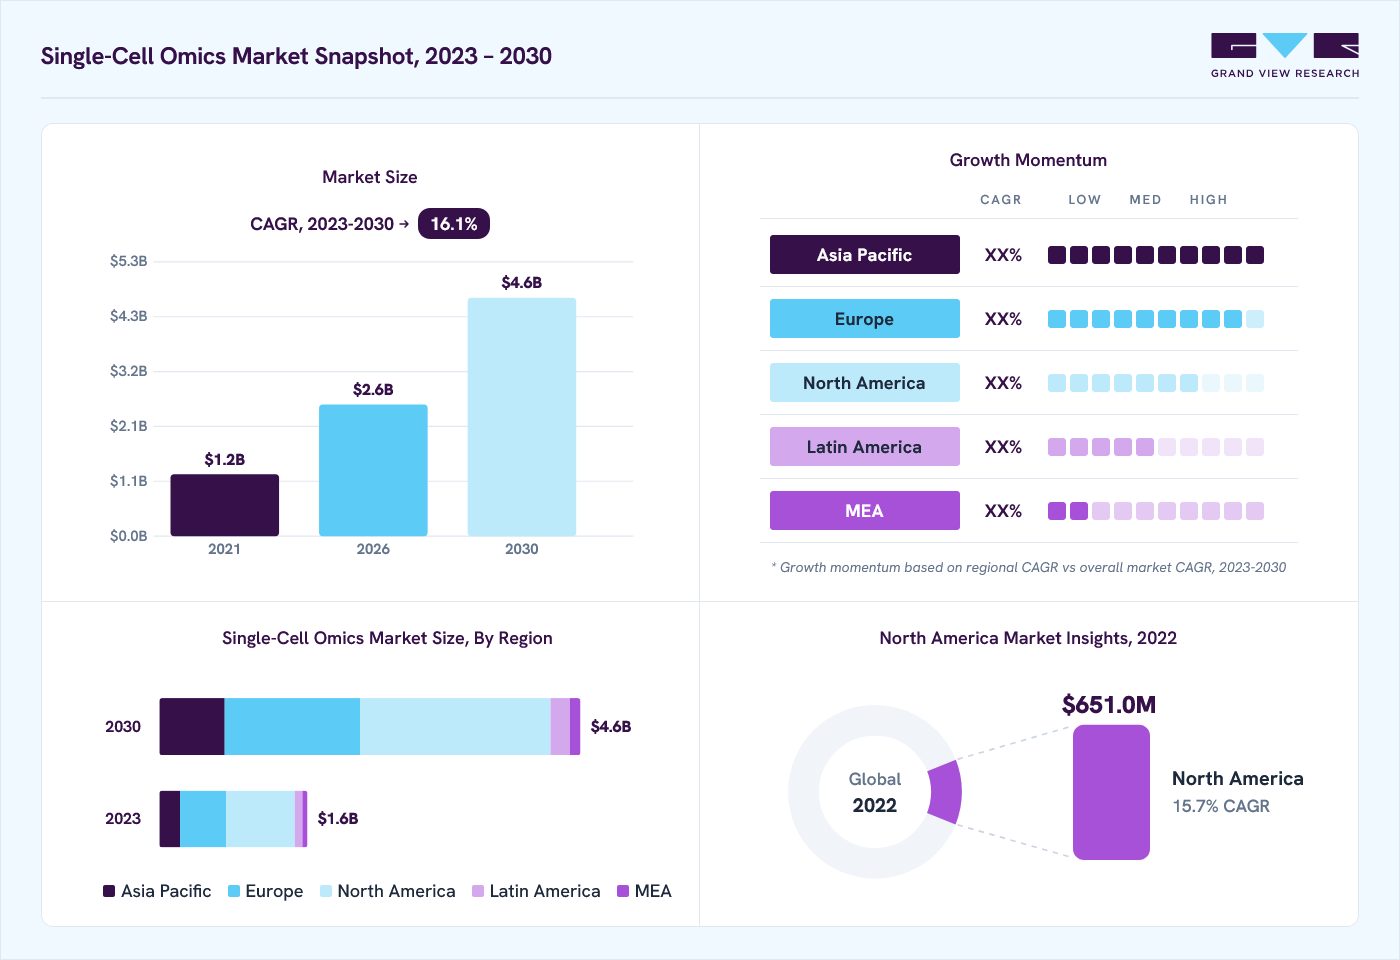The image size is (1400, 960).
Task: Click the CAGR column header
Action: (x=1001, y=200)
